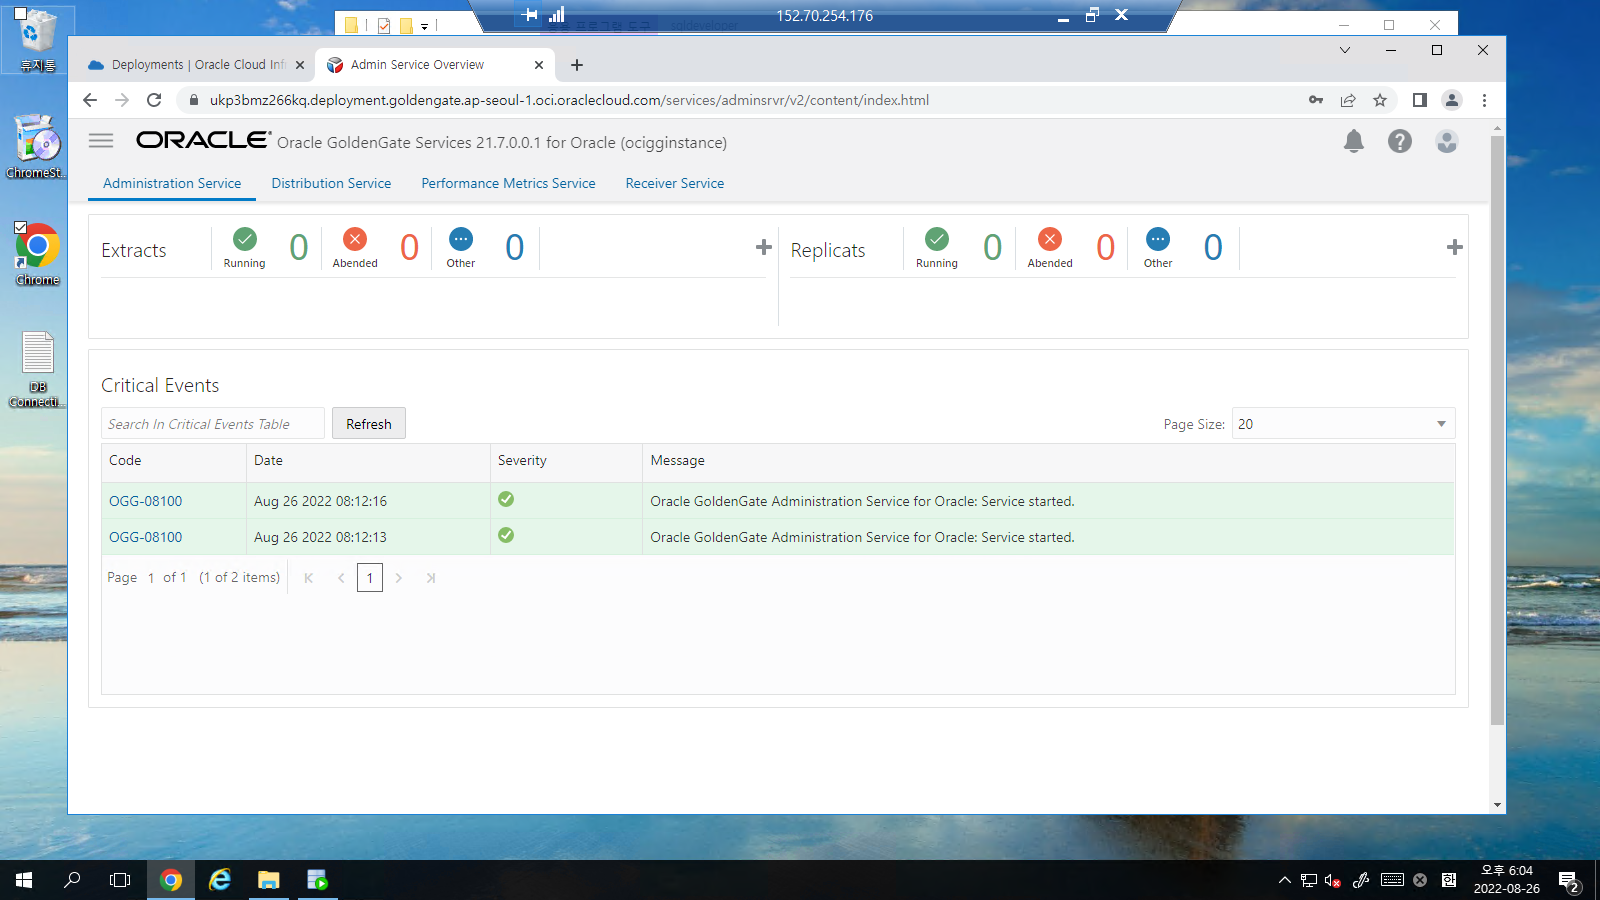Go back in Chrome browser
The height and width of the screenshot is (900, 1600).
click(x=90, y=100)
